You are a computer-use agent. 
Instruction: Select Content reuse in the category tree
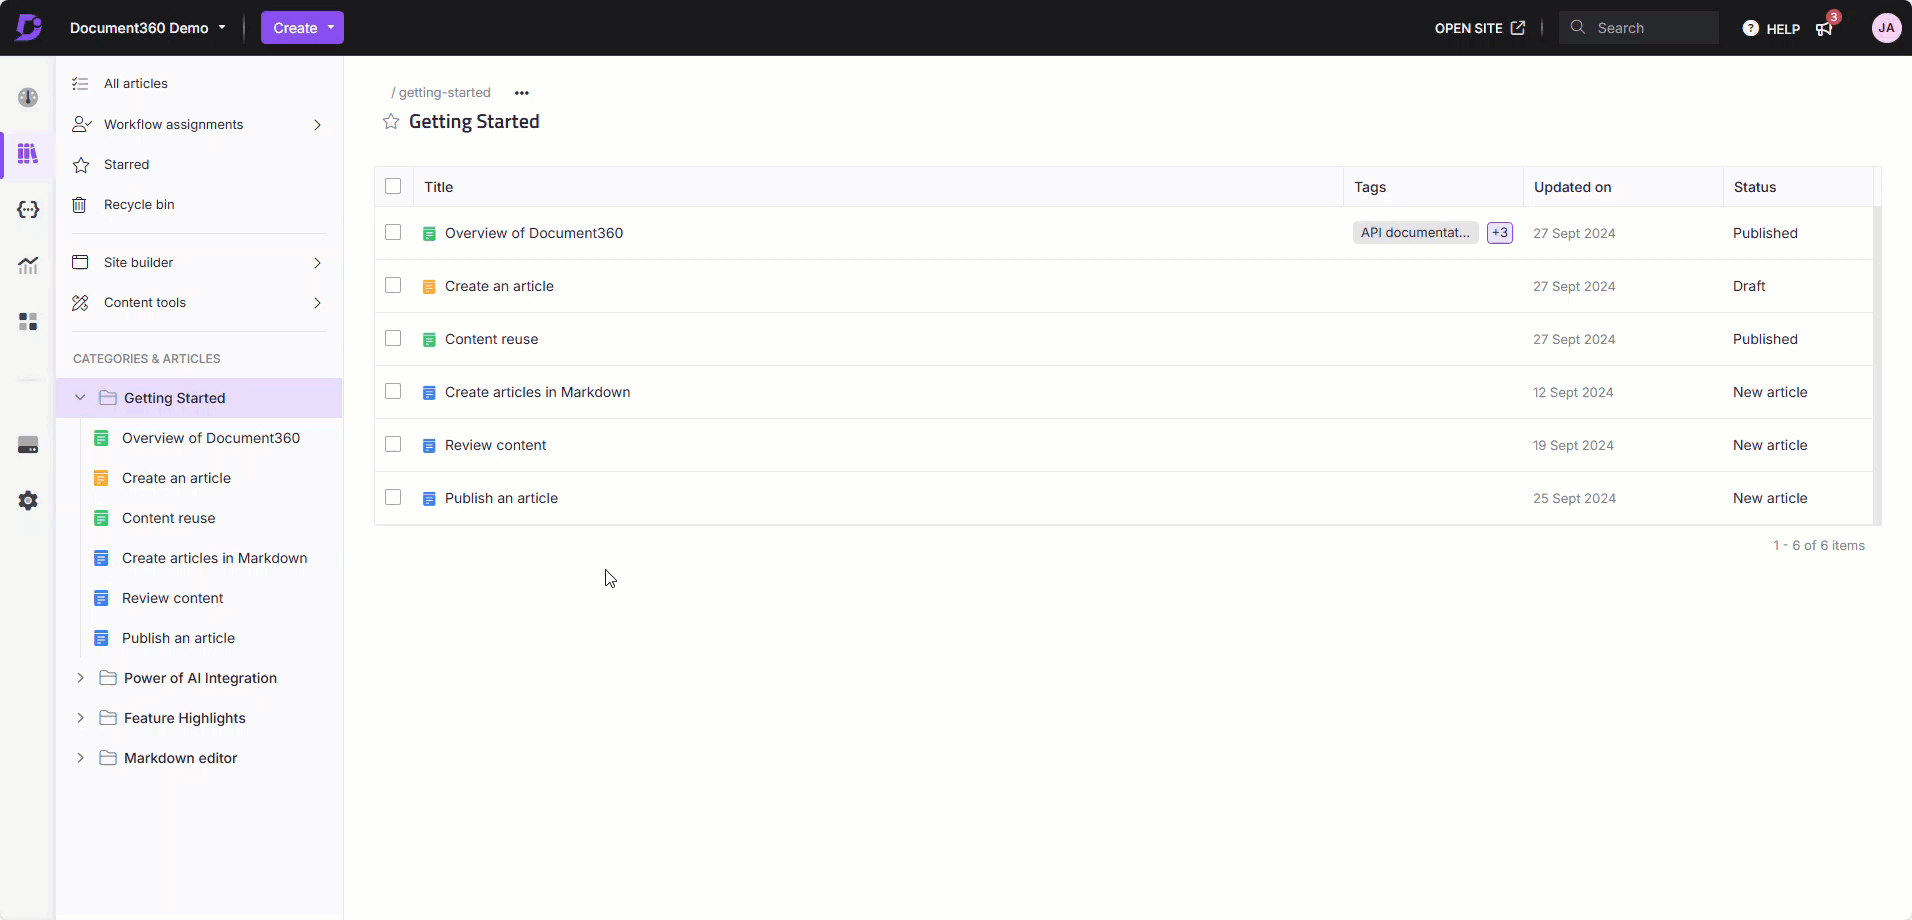169,518
